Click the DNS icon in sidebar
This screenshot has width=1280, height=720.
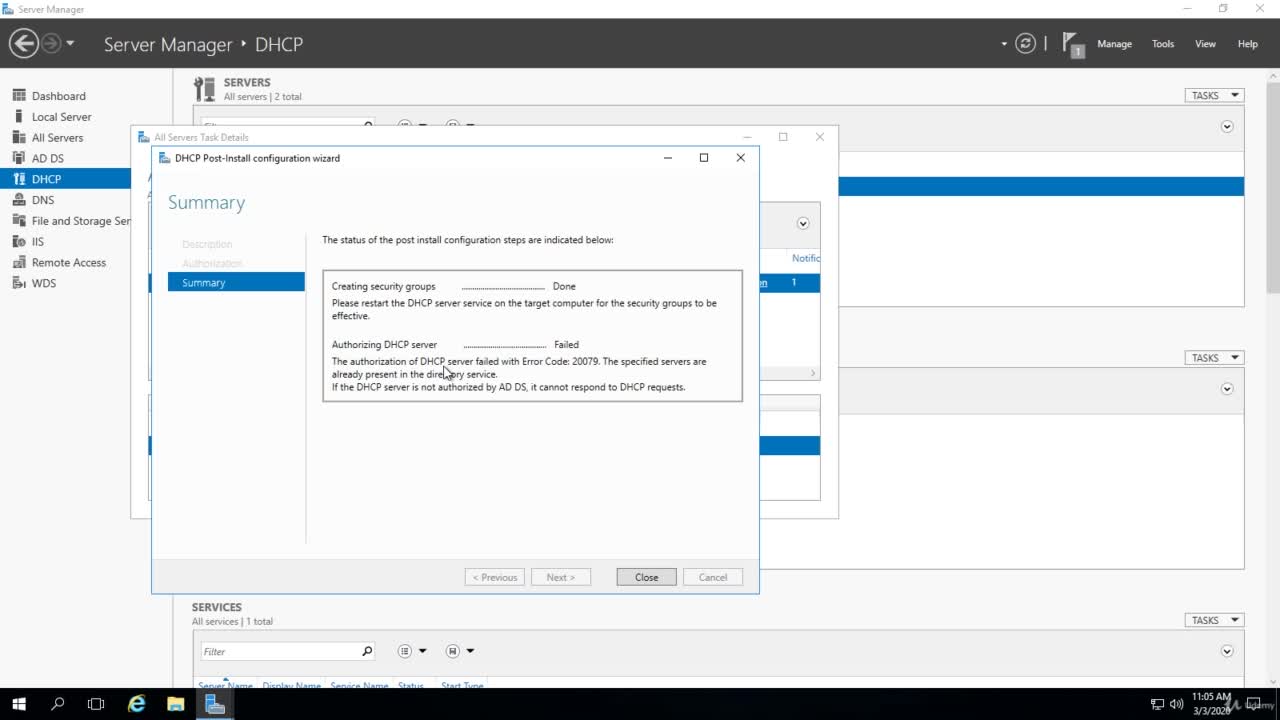(18, 200)
